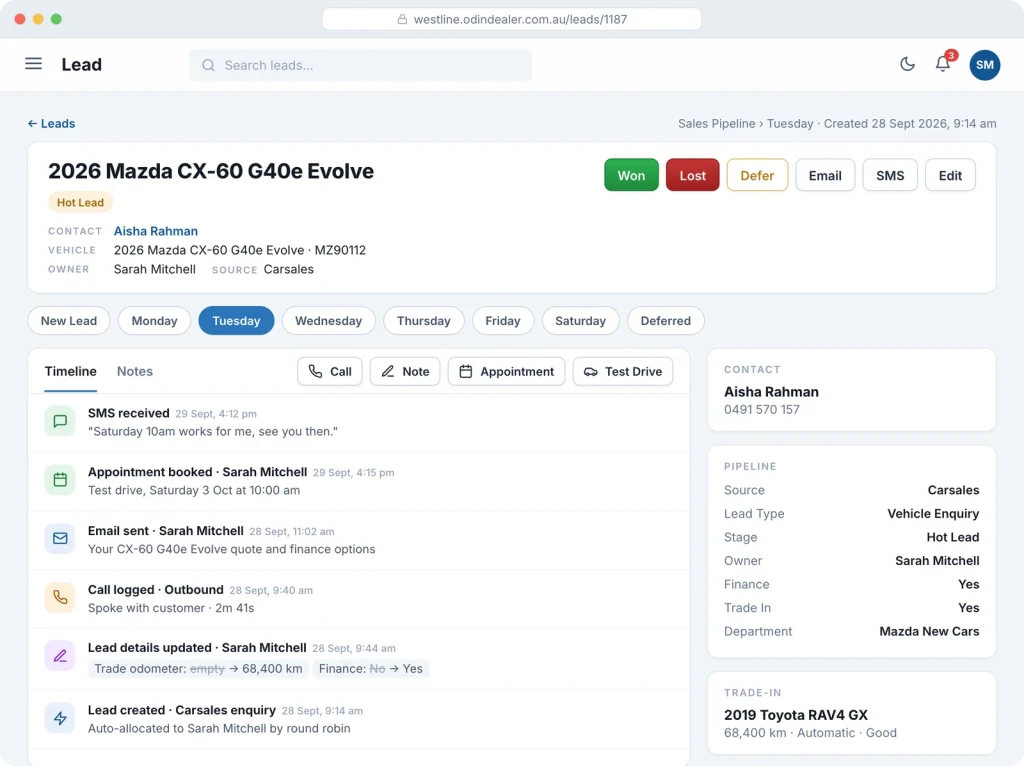Defer this lead

click(757, 175)
